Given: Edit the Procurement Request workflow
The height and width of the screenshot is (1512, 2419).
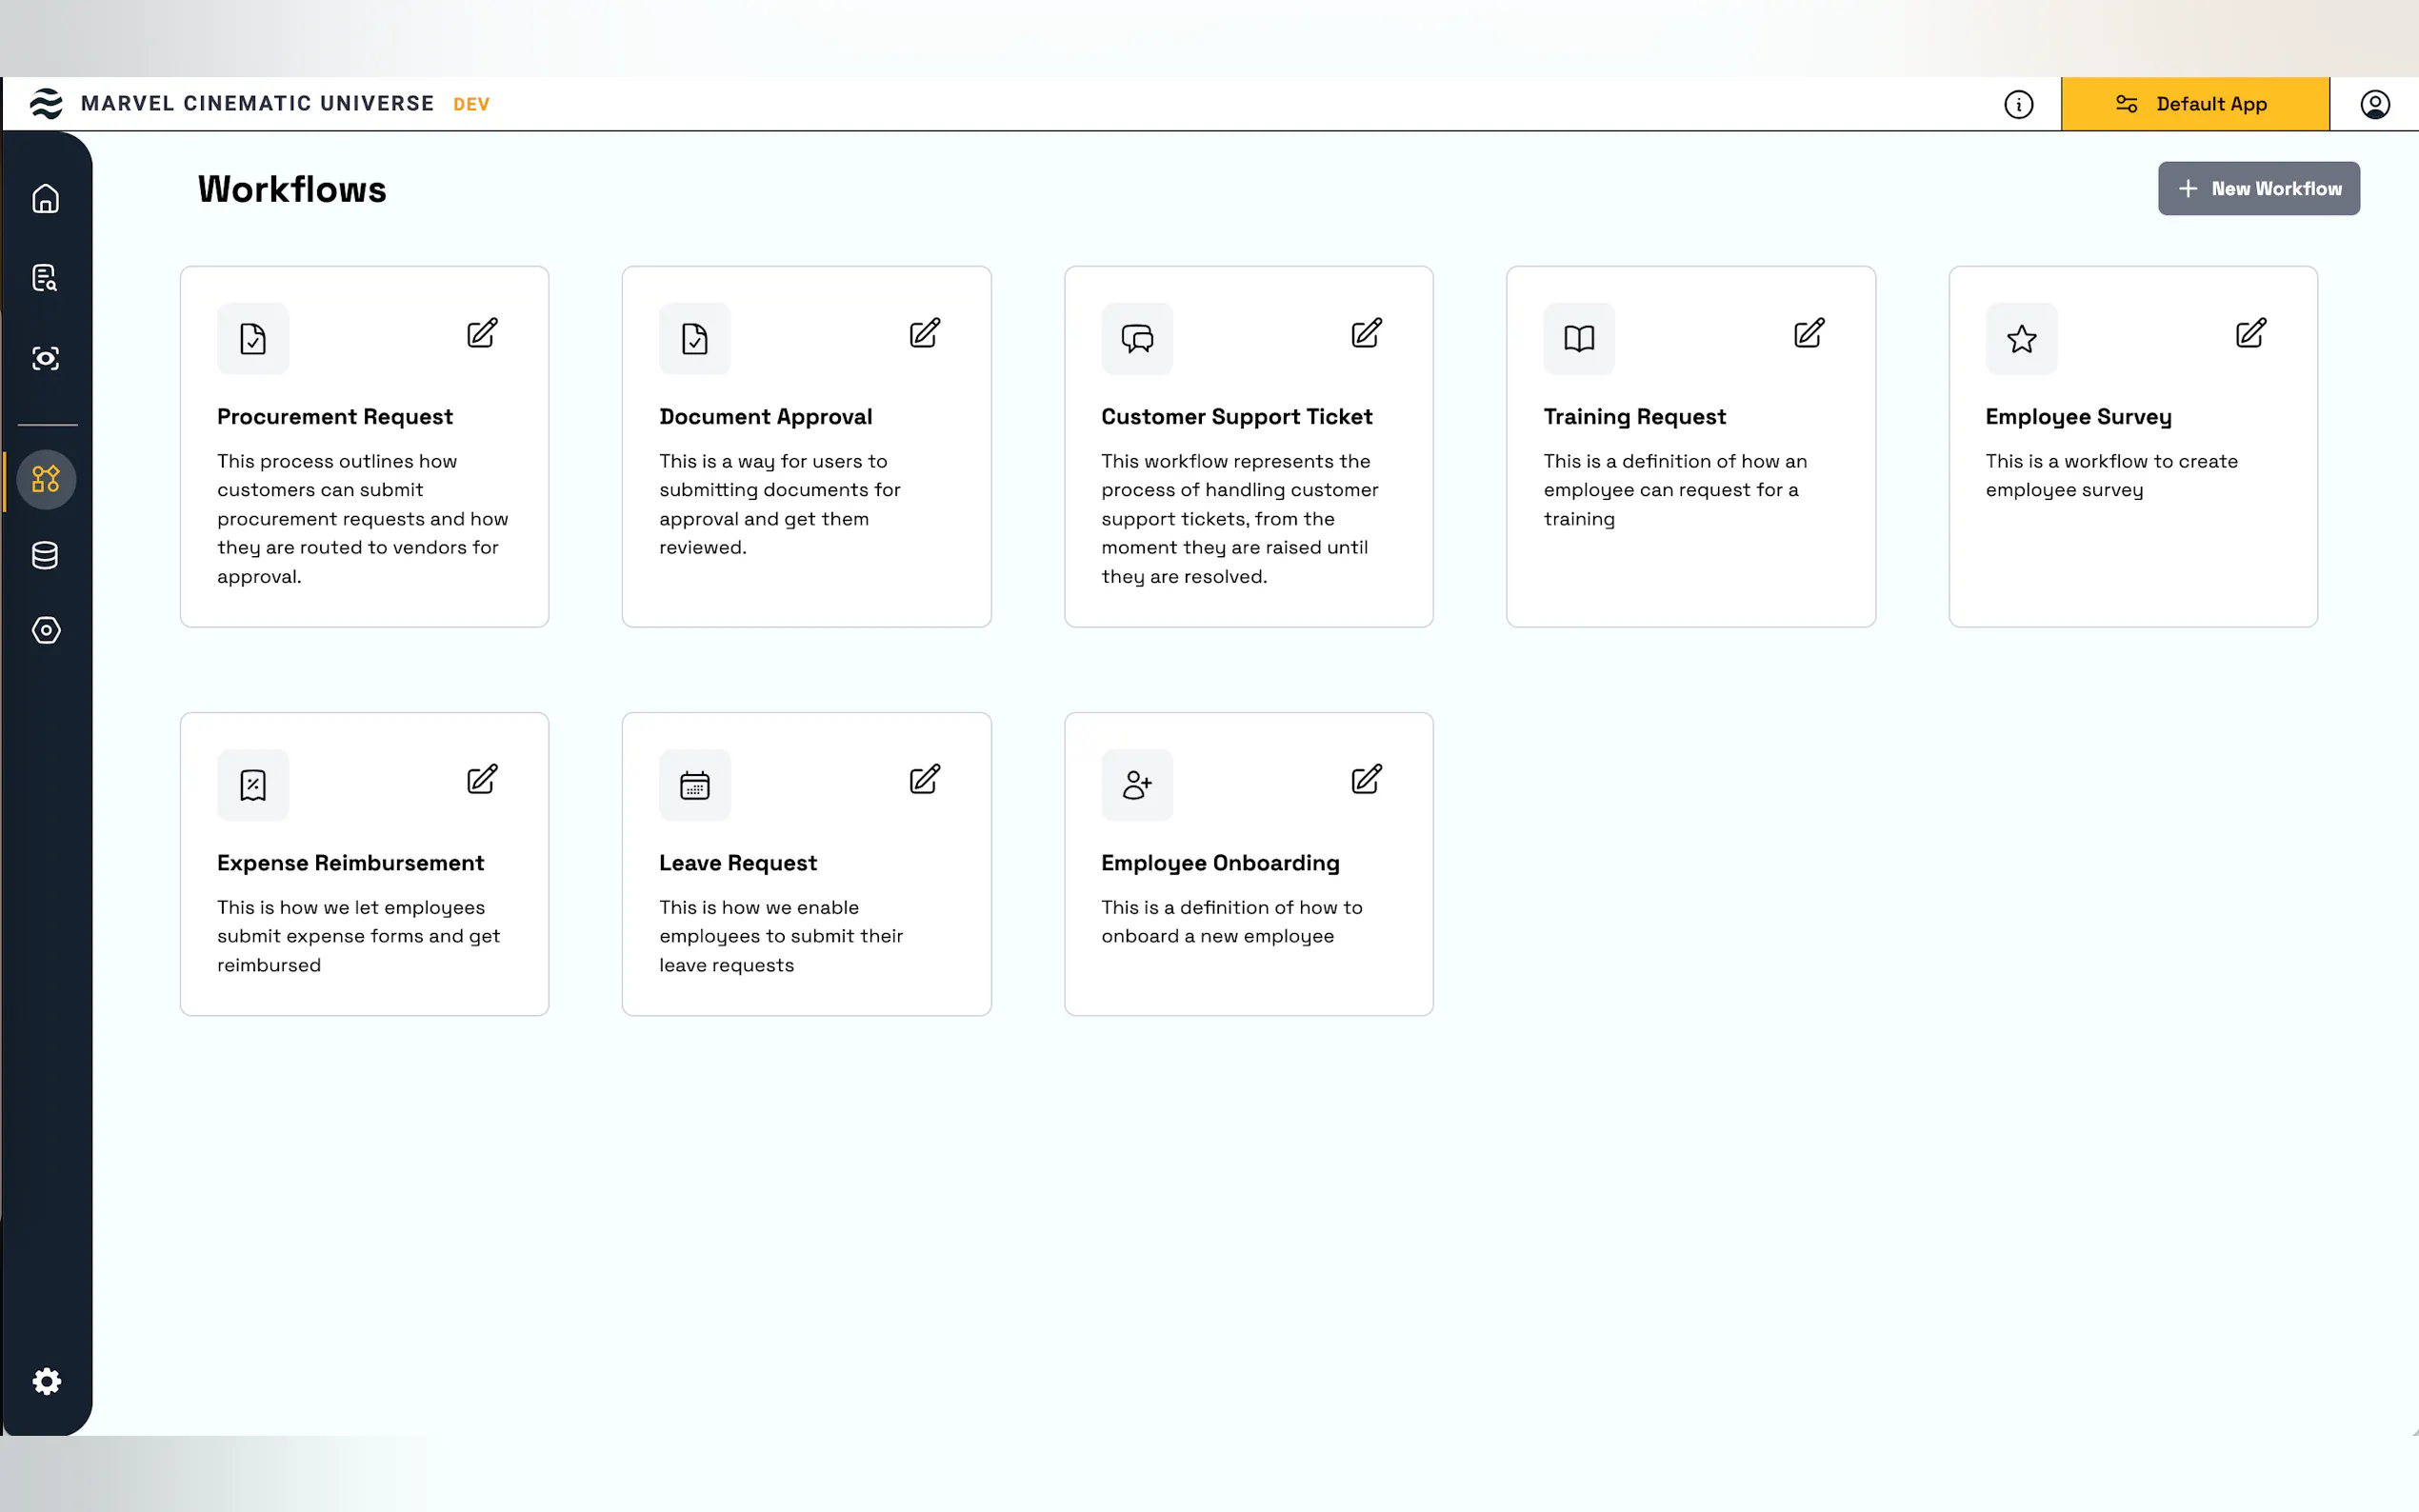Looking at the screenshot, I should point(482,333).
